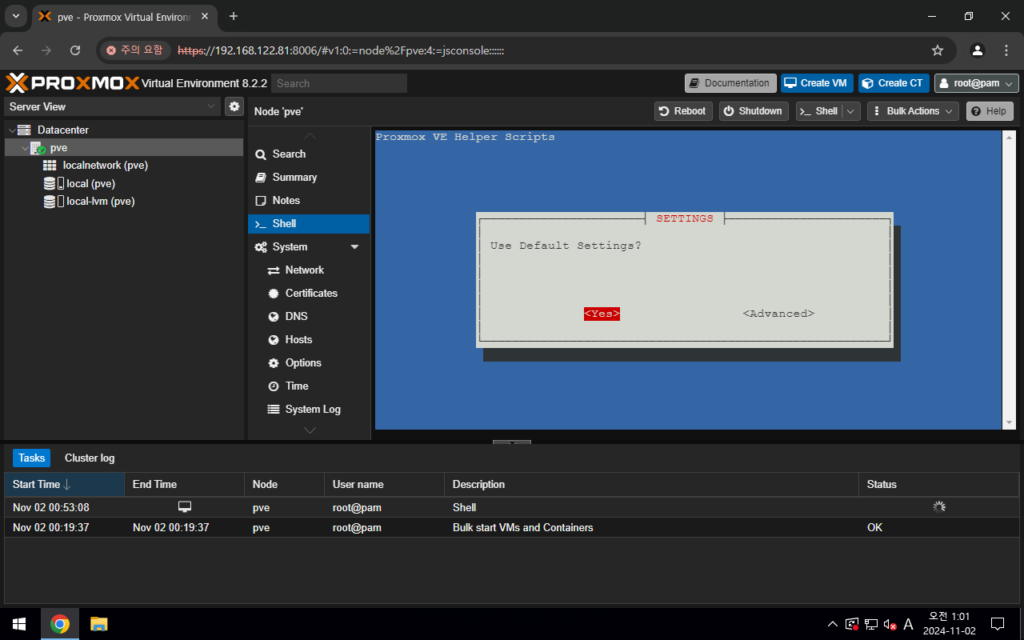Click the Create VM button
Screen dimensions: 1024x640
pyautogui.click(x=817, y=83)
